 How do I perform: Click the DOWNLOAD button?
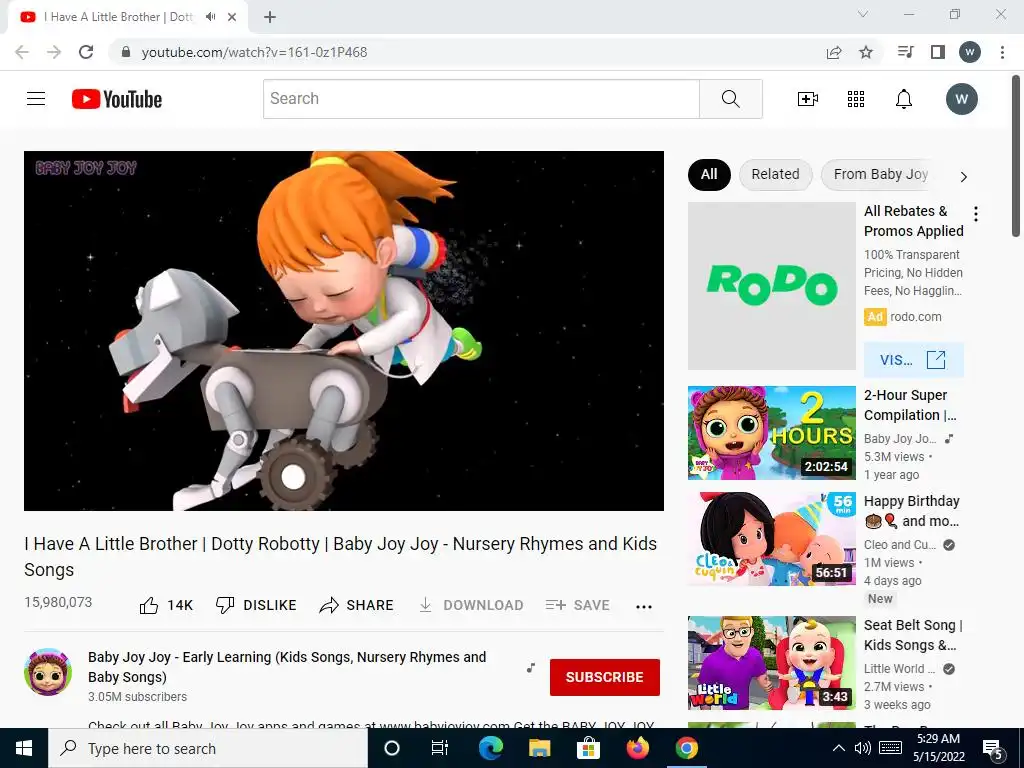471,605
